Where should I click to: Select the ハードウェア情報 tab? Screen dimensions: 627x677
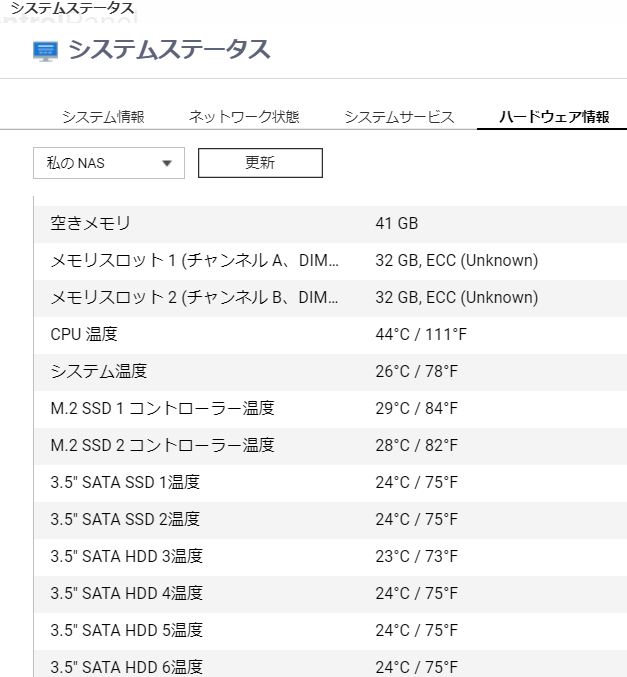tap(554, 117)
